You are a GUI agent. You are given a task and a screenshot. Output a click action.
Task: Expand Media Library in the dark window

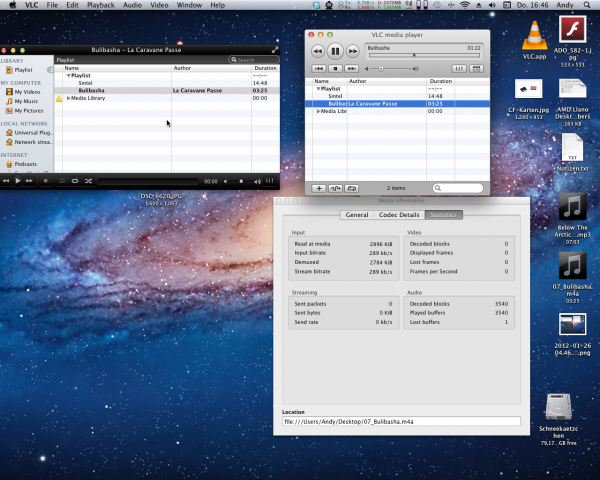click(68, 98)
